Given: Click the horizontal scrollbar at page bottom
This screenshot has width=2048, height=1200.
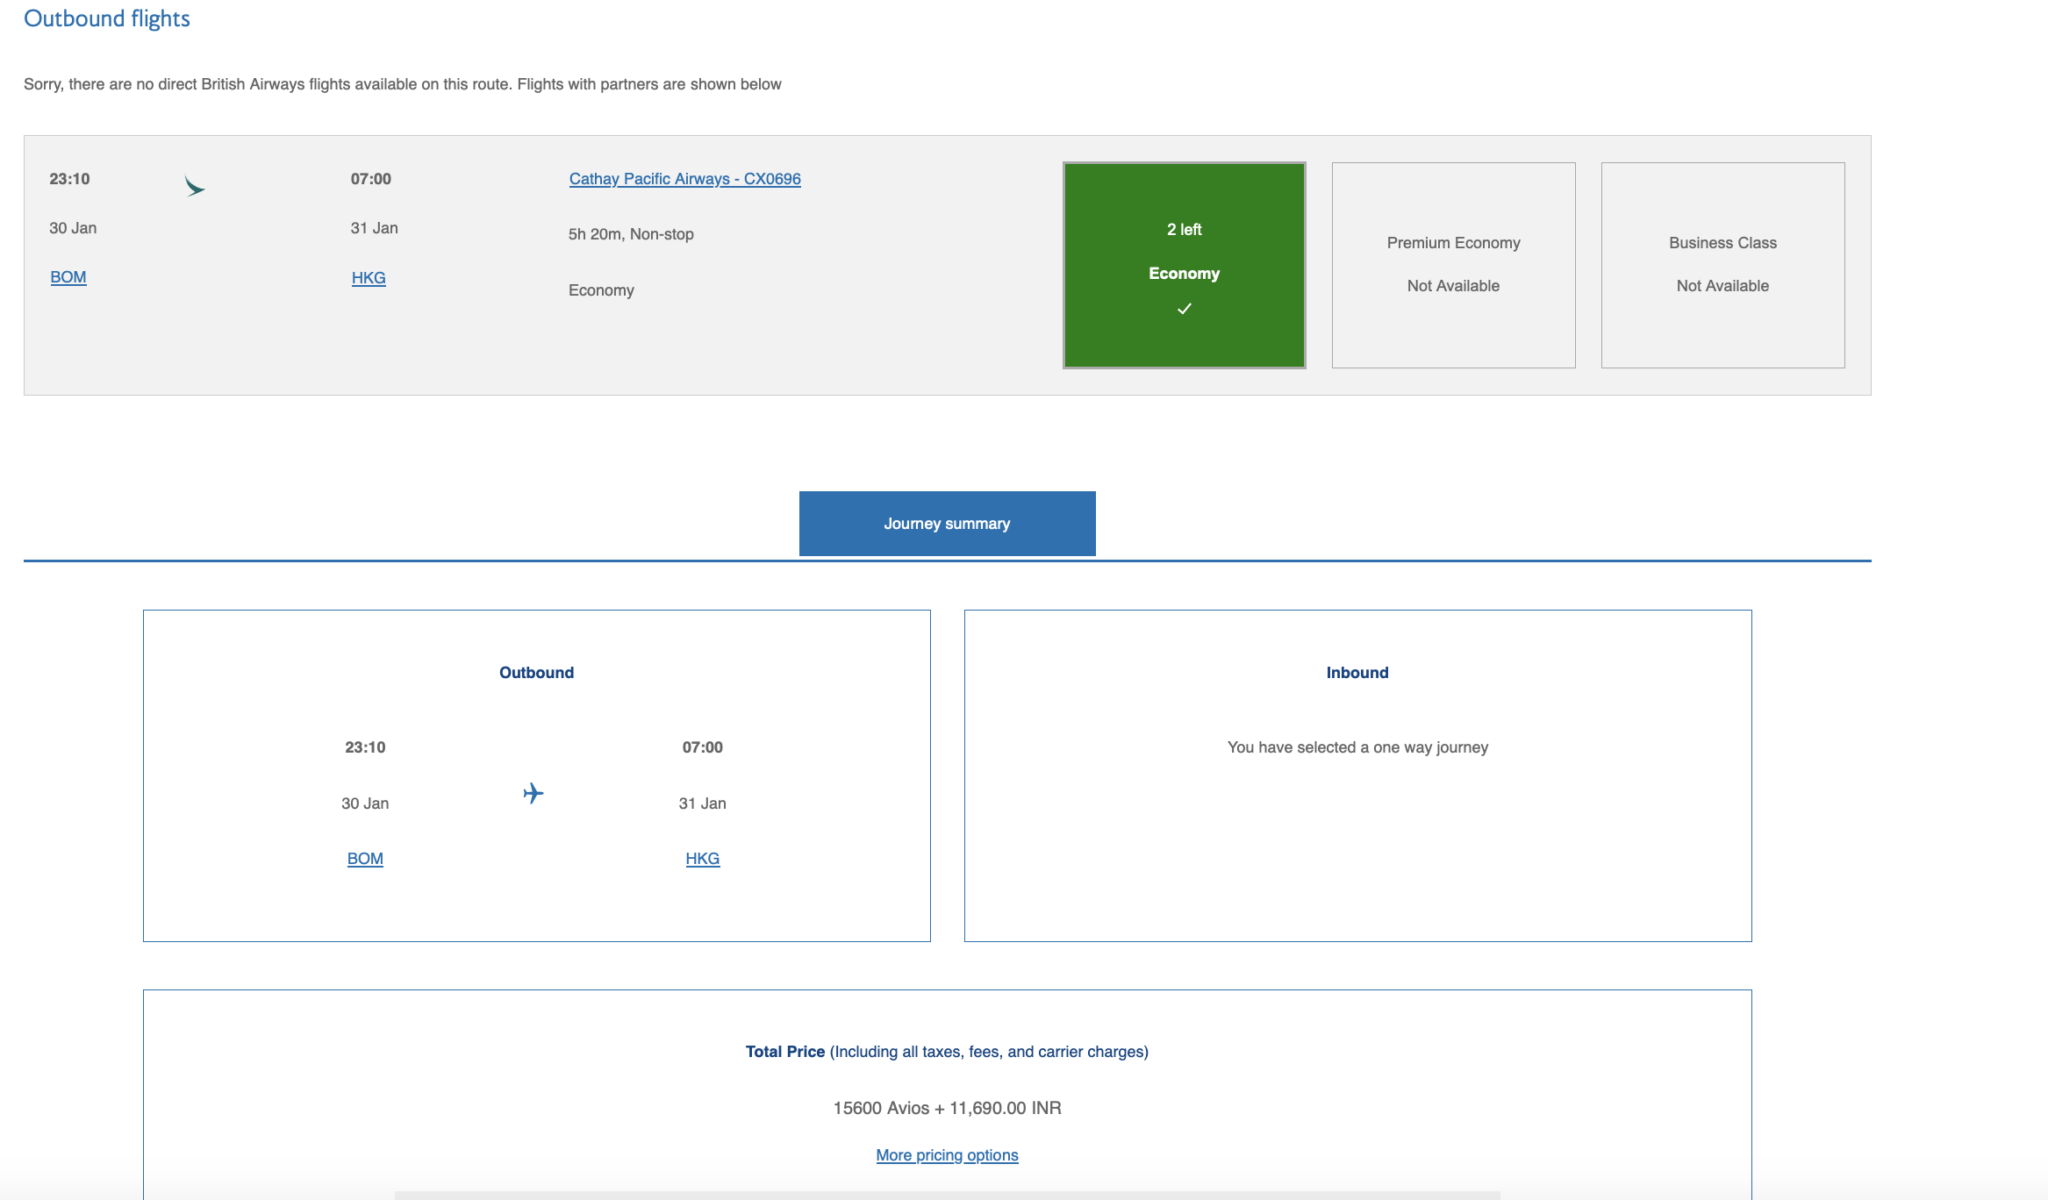Looking at the screenshot, I should coord(947,1195).
